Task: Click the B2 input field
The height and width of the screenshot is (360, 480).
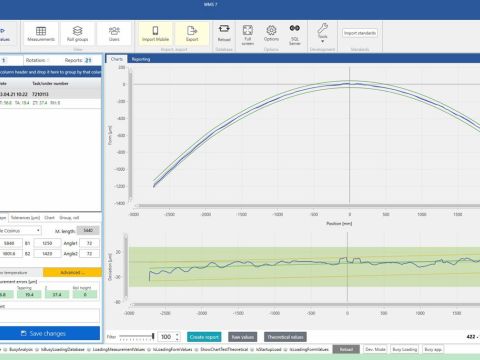Action: coord(47,254)
